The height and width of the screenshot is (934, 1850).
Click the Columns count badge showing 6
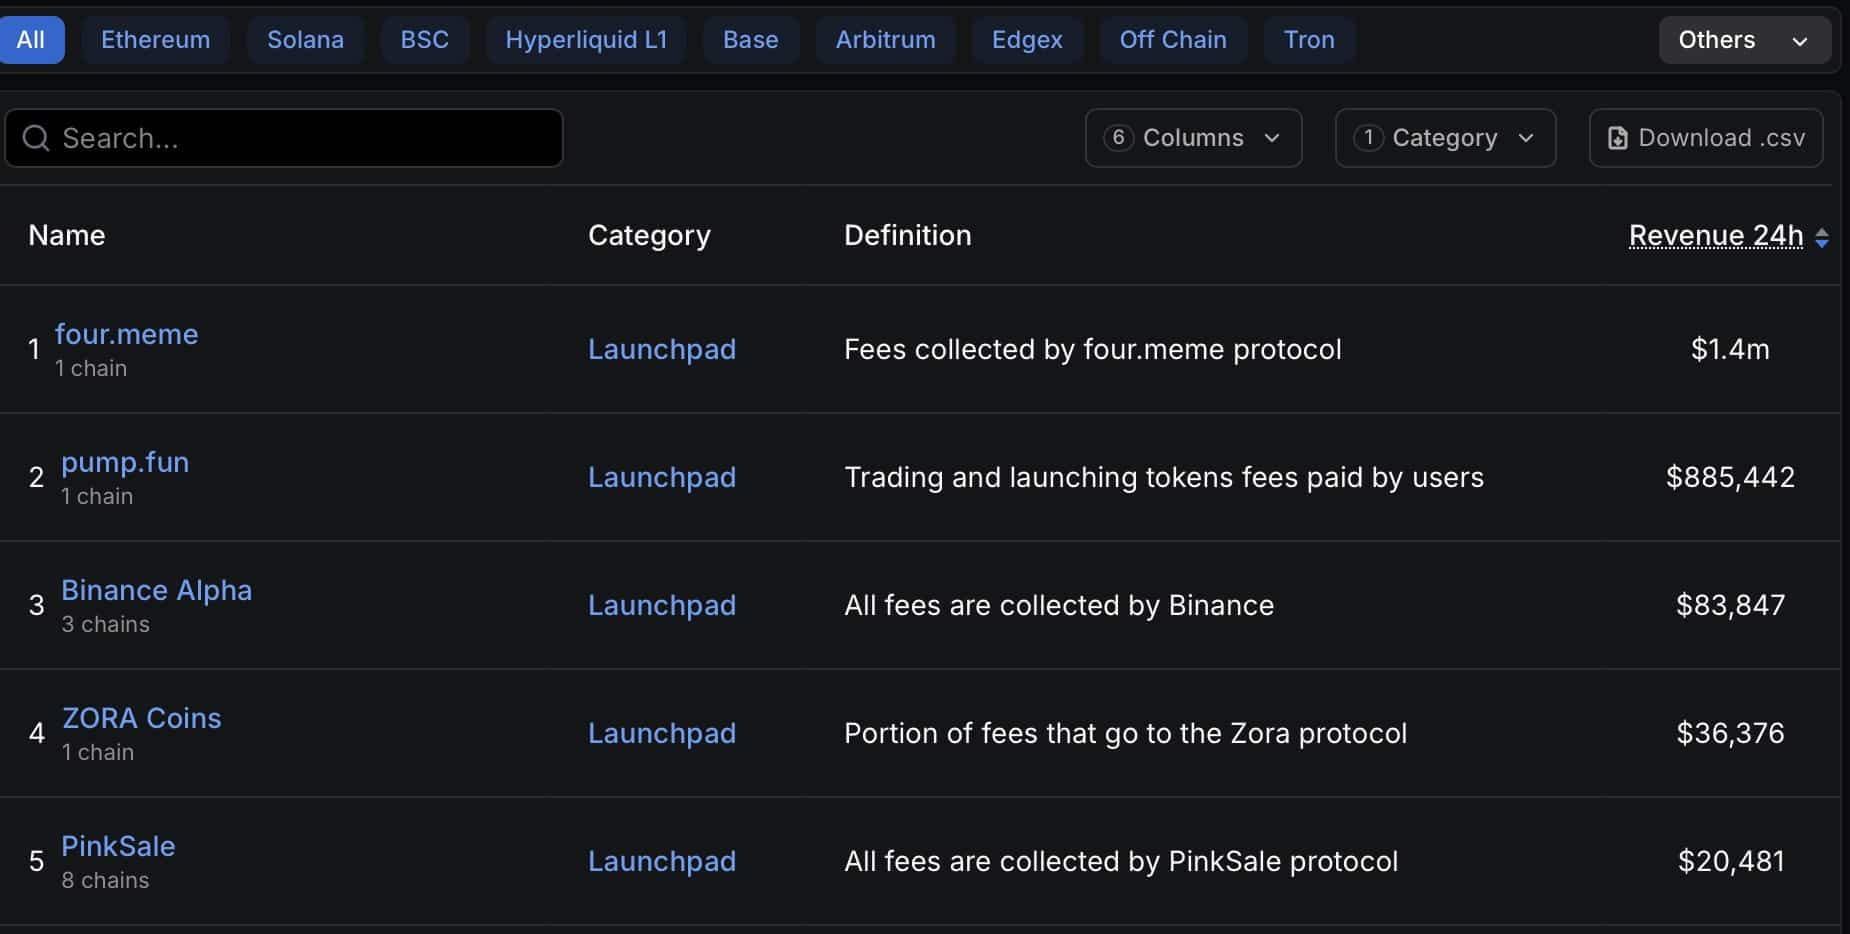click(x=1118, y=138)
